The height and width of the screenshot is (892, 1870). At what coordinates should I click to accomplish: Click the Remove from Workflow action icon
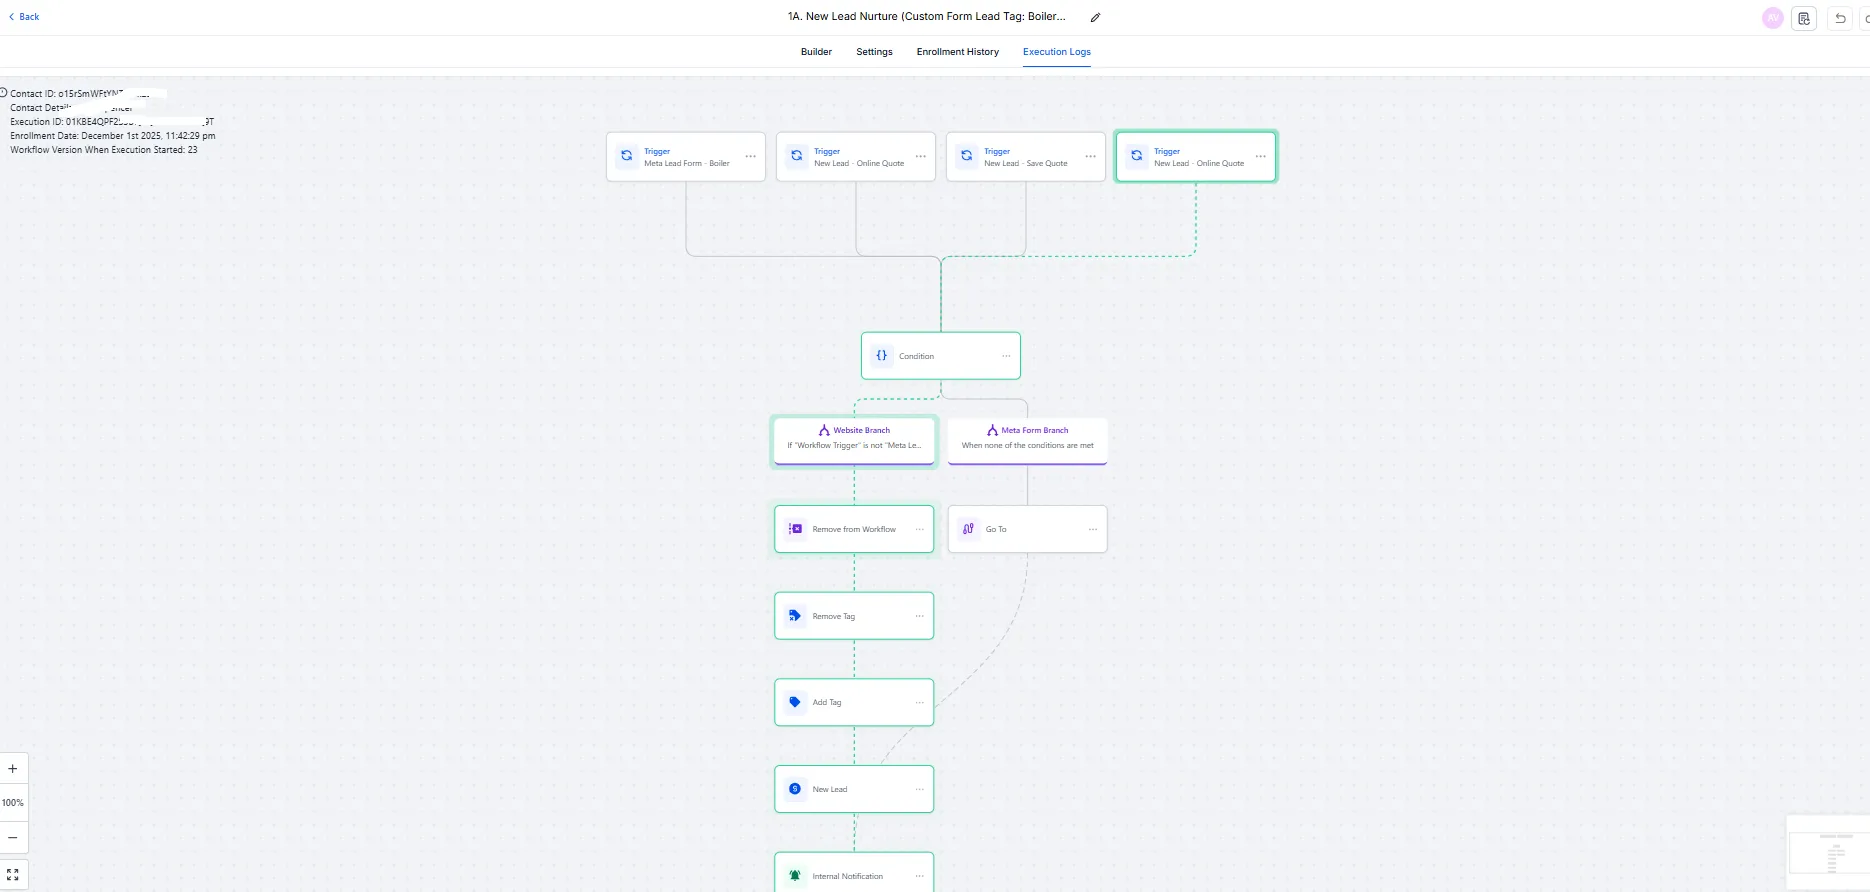pyautogui.click(x=795, y=529)
